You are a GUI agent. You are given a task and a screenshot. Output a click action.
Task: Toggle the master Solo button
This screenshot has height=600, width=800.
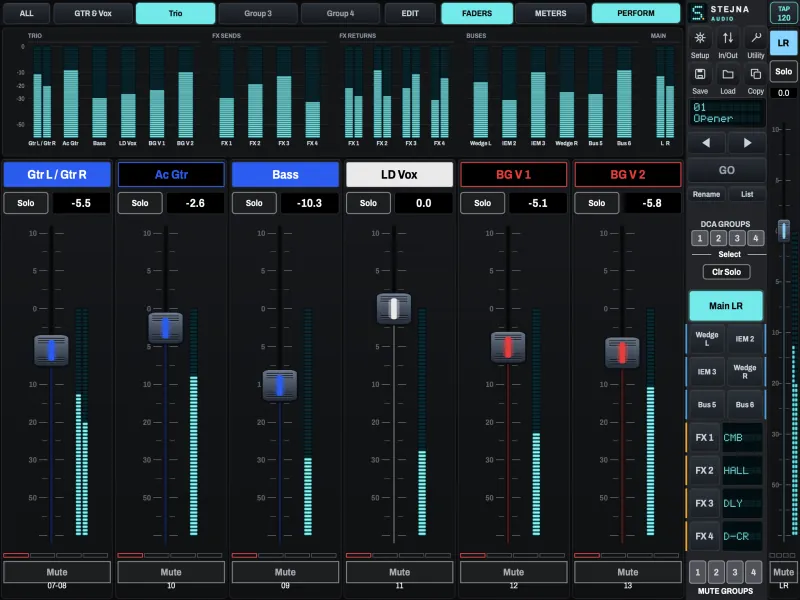[x=784, y=71]
